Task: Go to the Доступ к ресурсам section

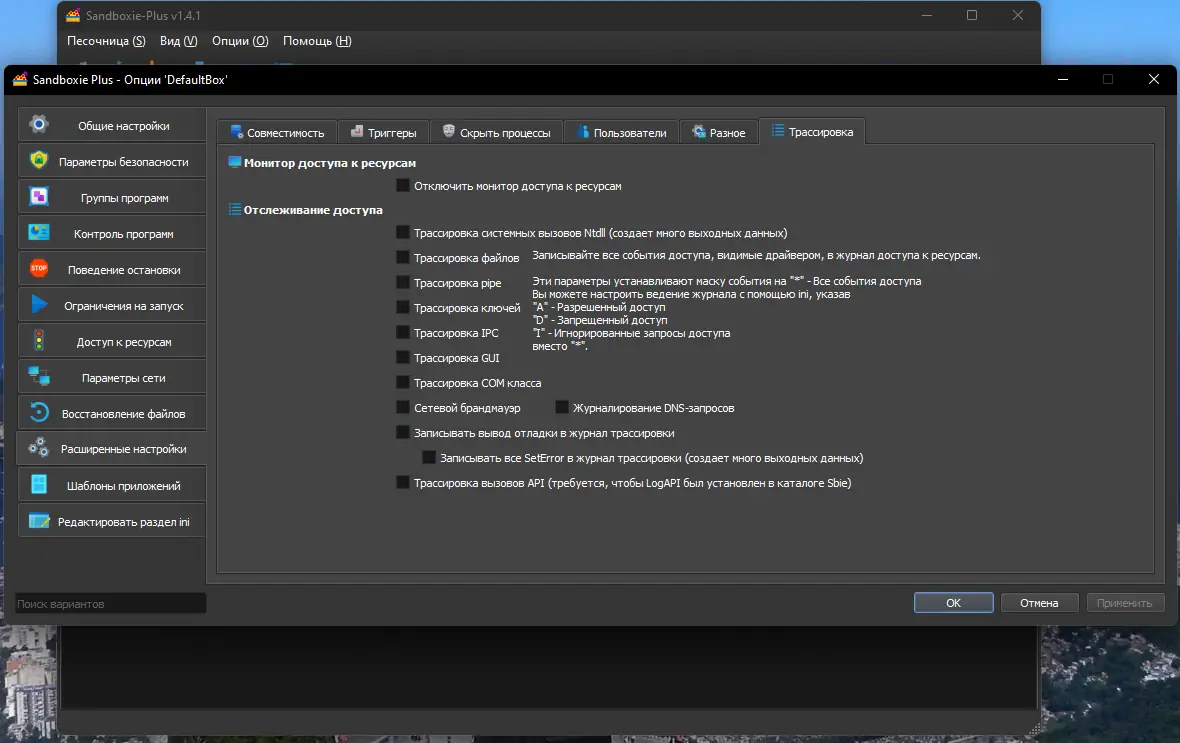Action: 112,341
